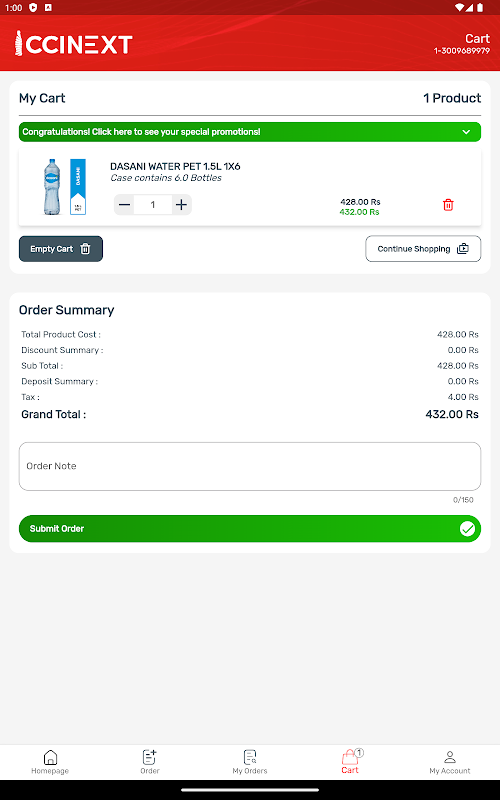Submit the order with green button
The height and width of the screenshot is (800, 500).
pos(250,529)
